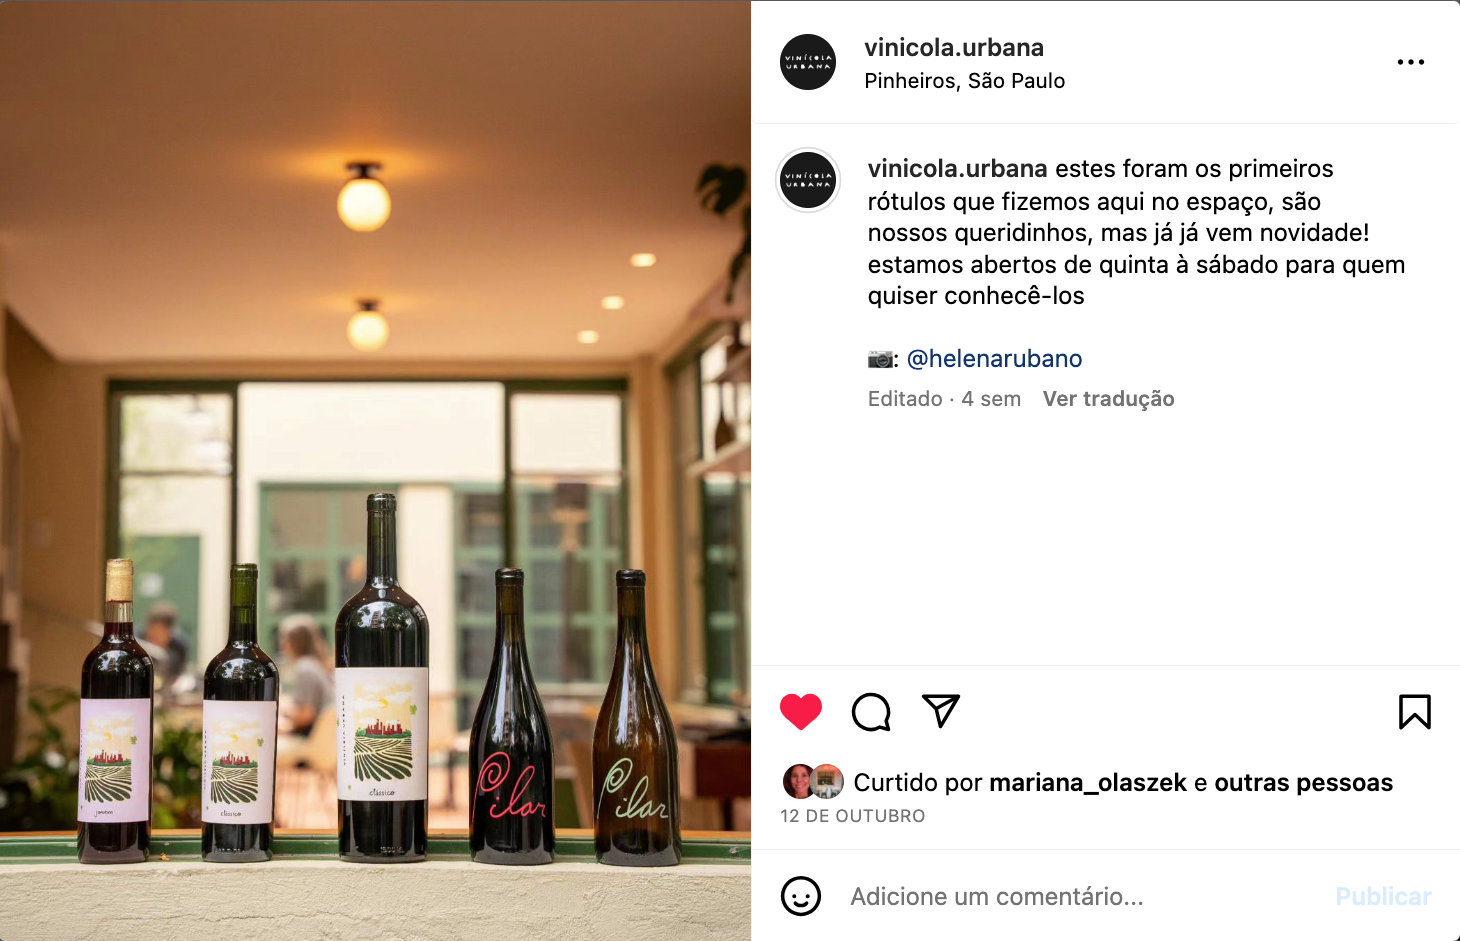Viewport: 1460px width, 941px height.
Task: Click the vinicola.urbana avatar beside the caption
Action: (x=808, y=181)
